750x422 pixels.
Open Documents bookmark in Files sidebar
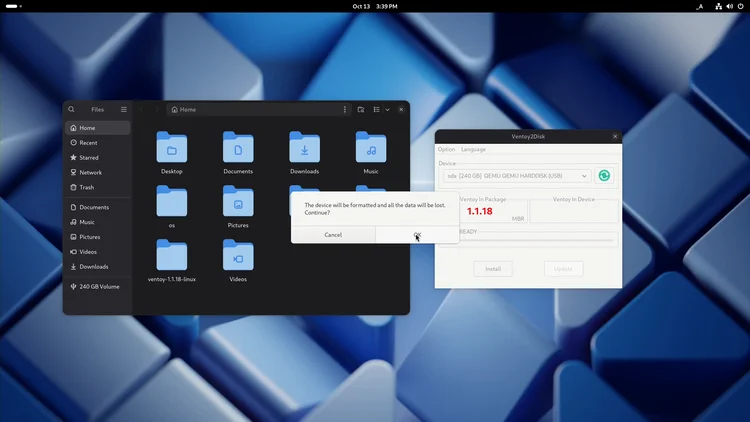tap(98, 207)
